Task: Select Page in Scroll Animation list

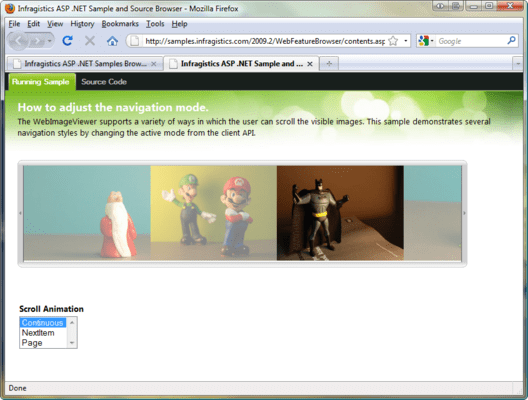Action: click(32, 343)
